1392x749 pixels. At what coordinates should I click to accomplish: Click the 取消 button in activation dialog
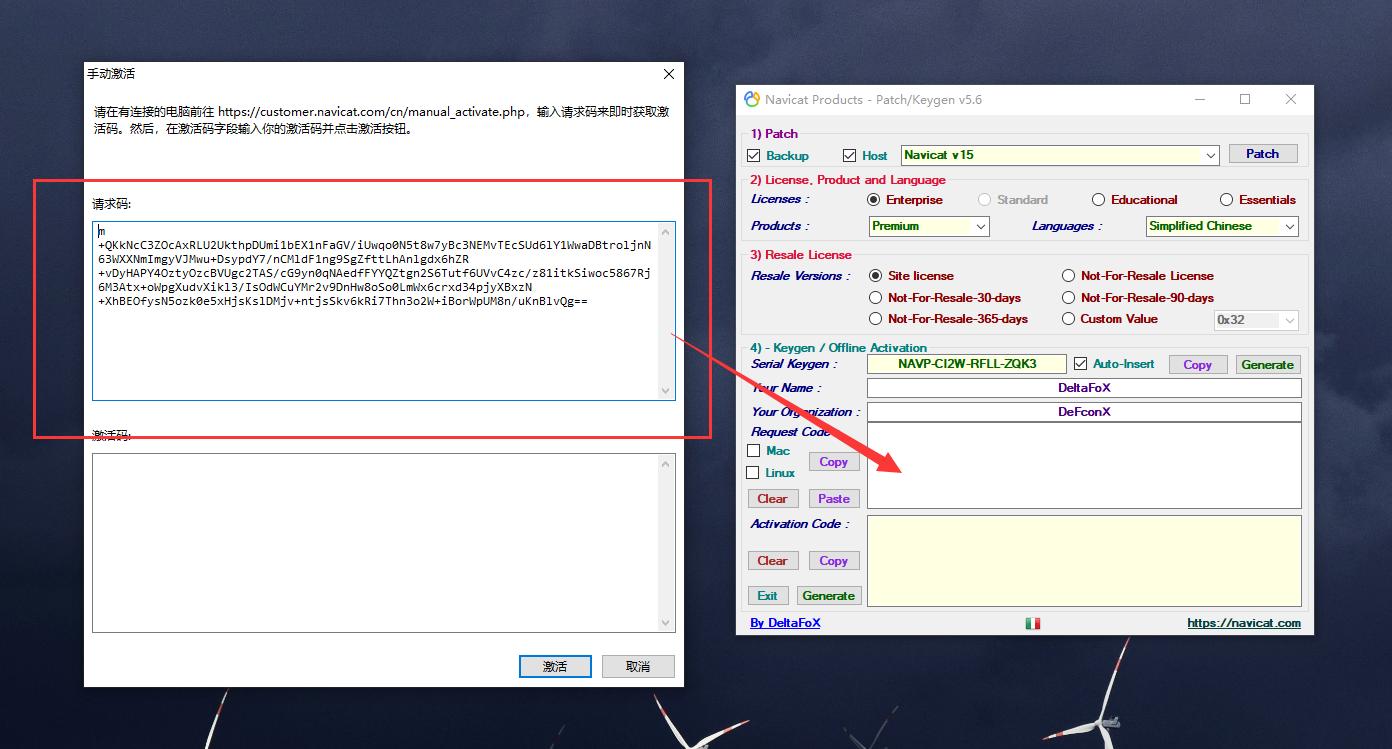pos(638,666)
